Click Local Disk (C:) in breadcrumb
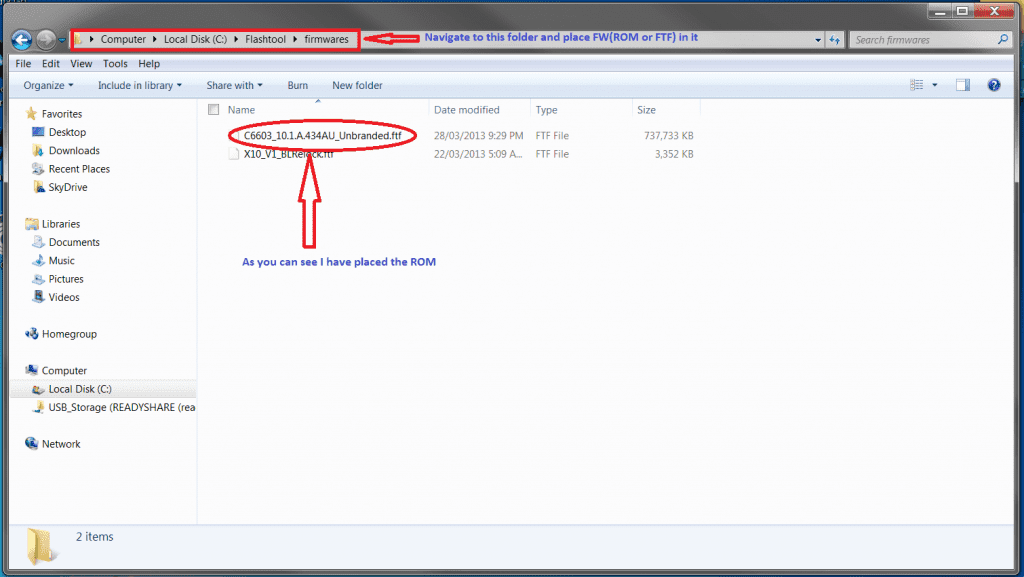The height and width of the screenshot is (577, 1024). coord(195,39)
